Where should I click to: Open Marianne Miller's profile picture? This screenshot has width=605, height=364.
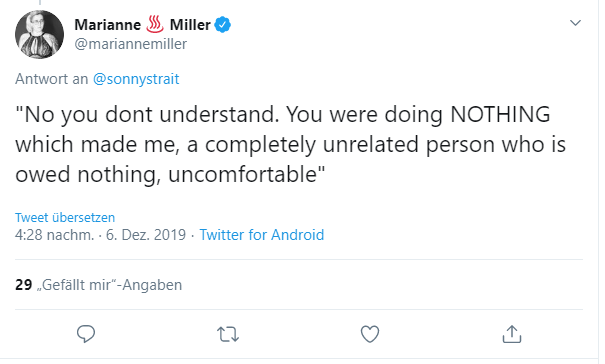click(x=39, y=34)
